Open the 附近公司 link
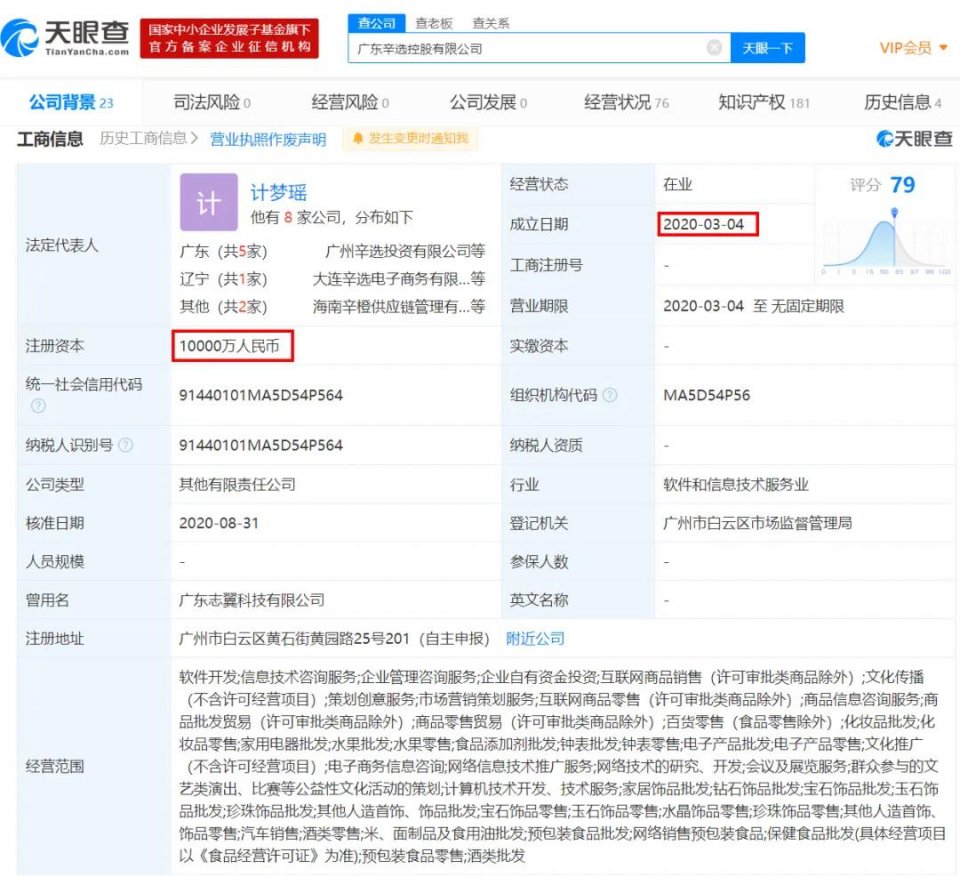 tap(535, 639)
